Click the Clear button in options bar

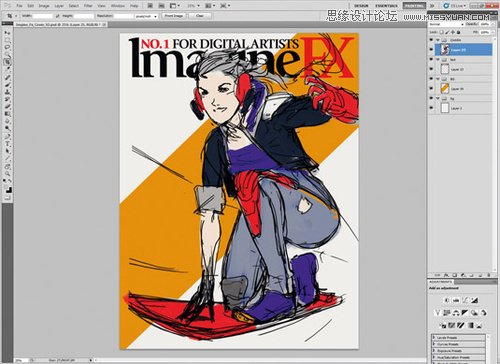(200, 16)
